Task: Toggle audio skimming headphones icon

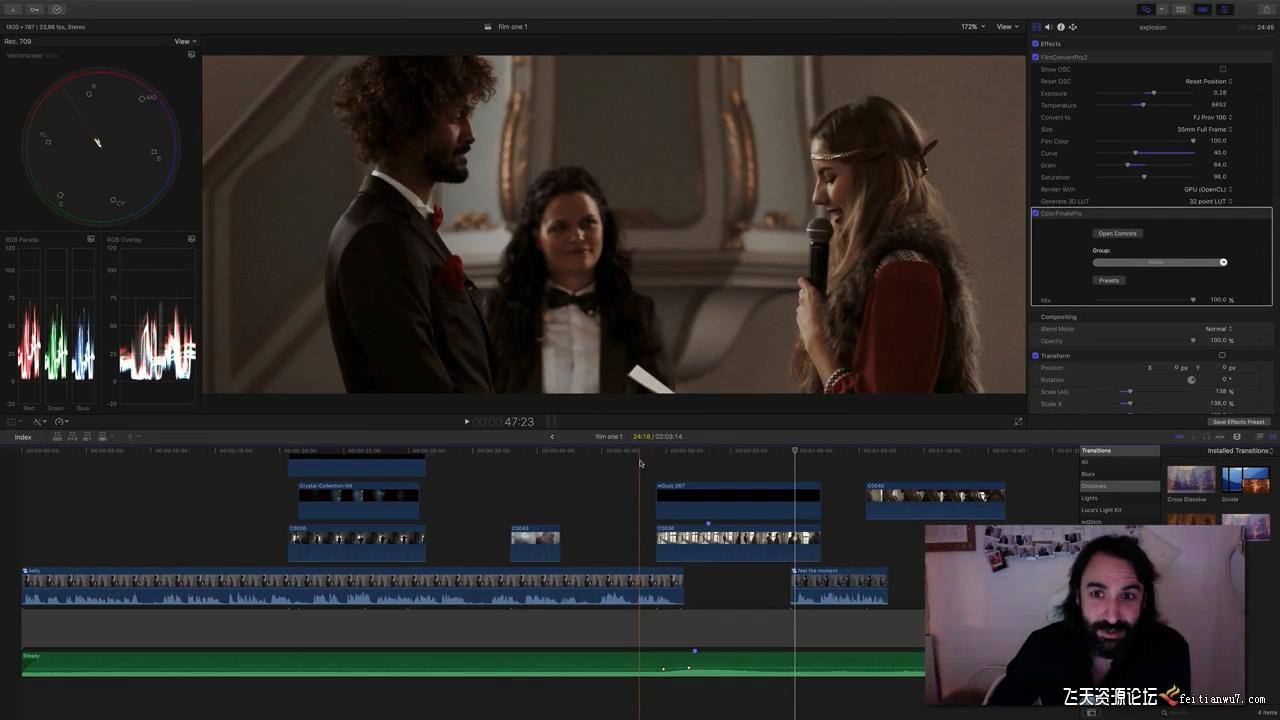Action: click(1206, 437)
